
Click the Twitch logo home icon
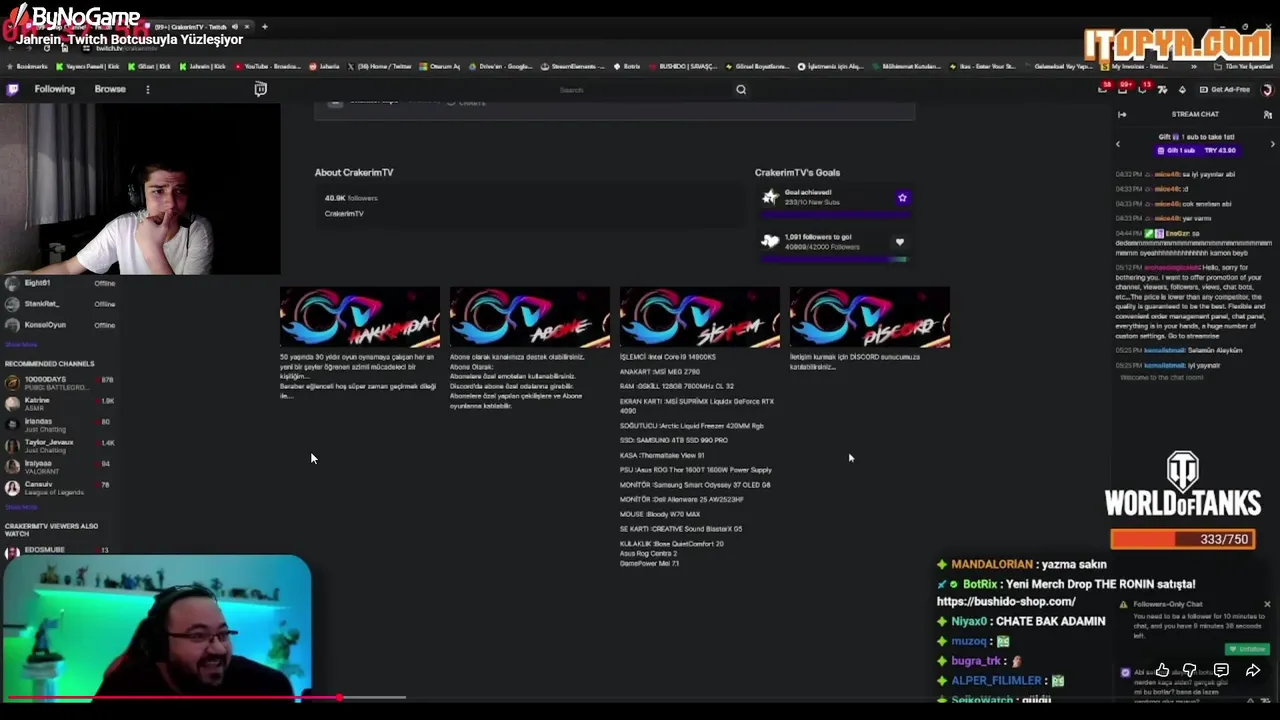[12, 89]
